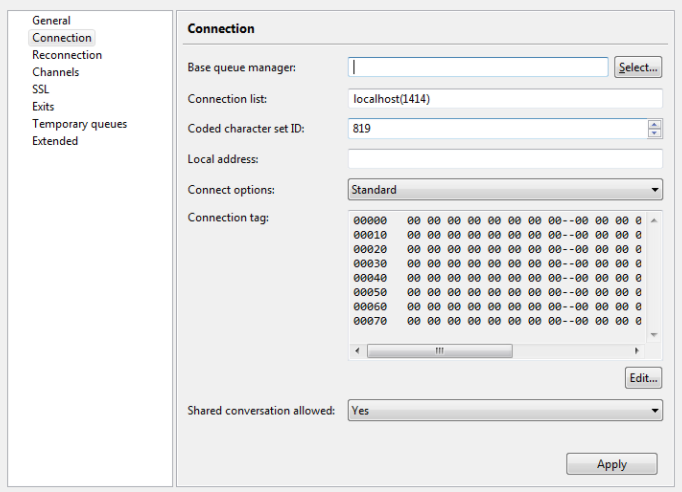Open the Connect options dropdown
This screenshot has width=682, height=492.
tap(505, 190)
